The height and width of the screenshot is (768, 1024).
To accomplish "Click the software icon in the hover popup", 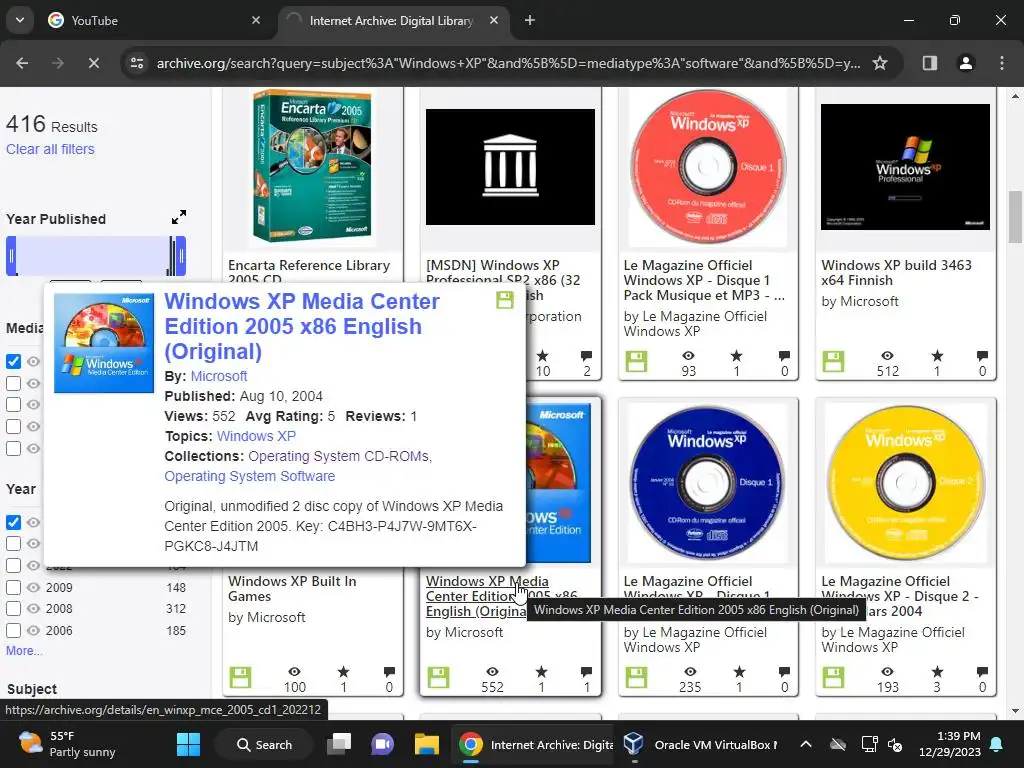I will click(505, 300).
